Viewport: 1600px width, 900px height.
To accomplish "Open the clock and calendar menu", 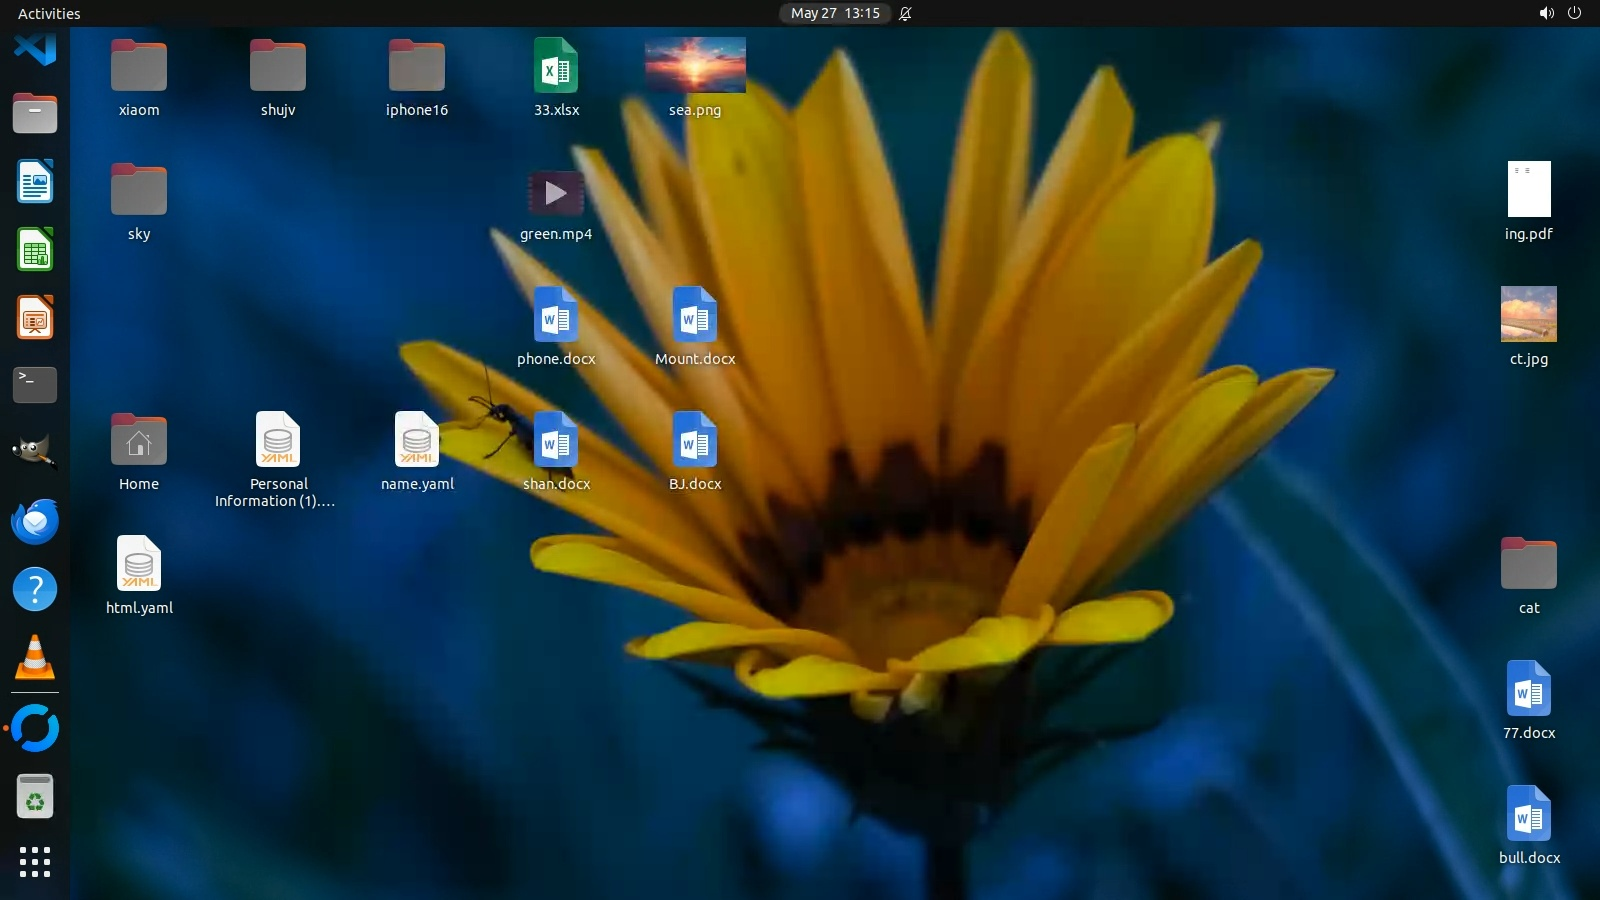I will [834, 13].
